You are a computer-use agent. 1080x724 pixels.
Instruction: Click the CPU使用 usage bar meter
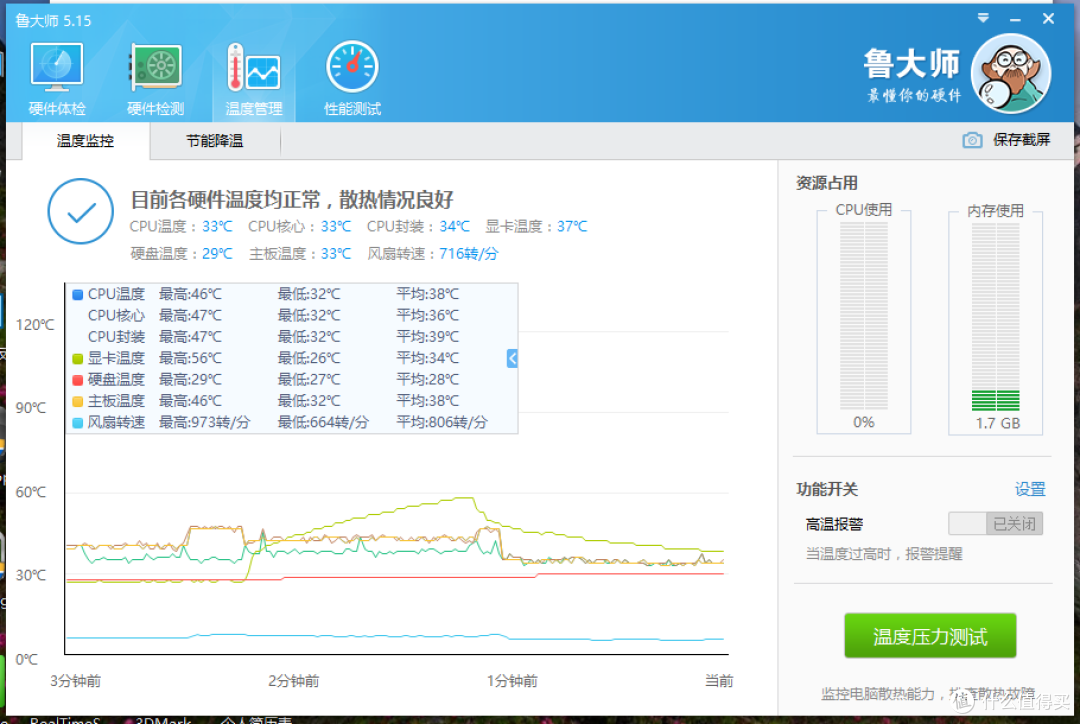tap(864, 316)
